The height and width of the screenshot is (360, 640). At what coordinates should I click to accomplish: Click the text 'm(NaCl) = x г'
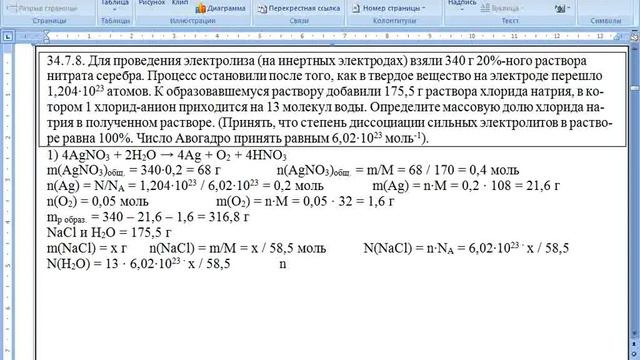pyautogui.click(x=87, y=248)
